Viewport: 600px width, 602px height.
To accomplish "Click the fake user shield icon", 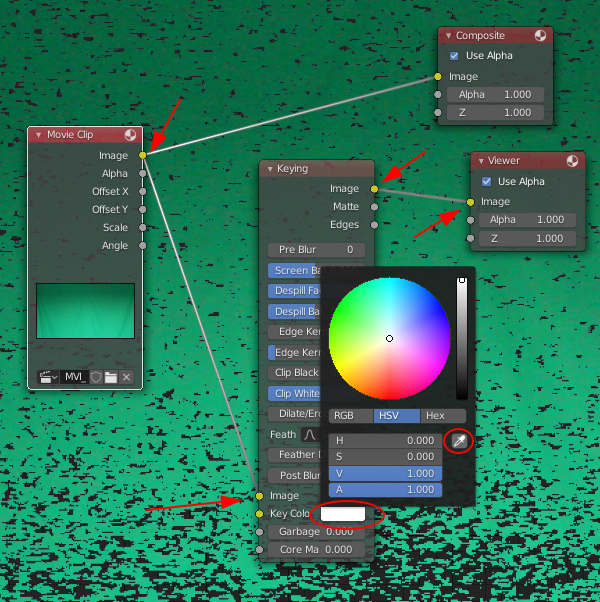I will pos(96,377).
